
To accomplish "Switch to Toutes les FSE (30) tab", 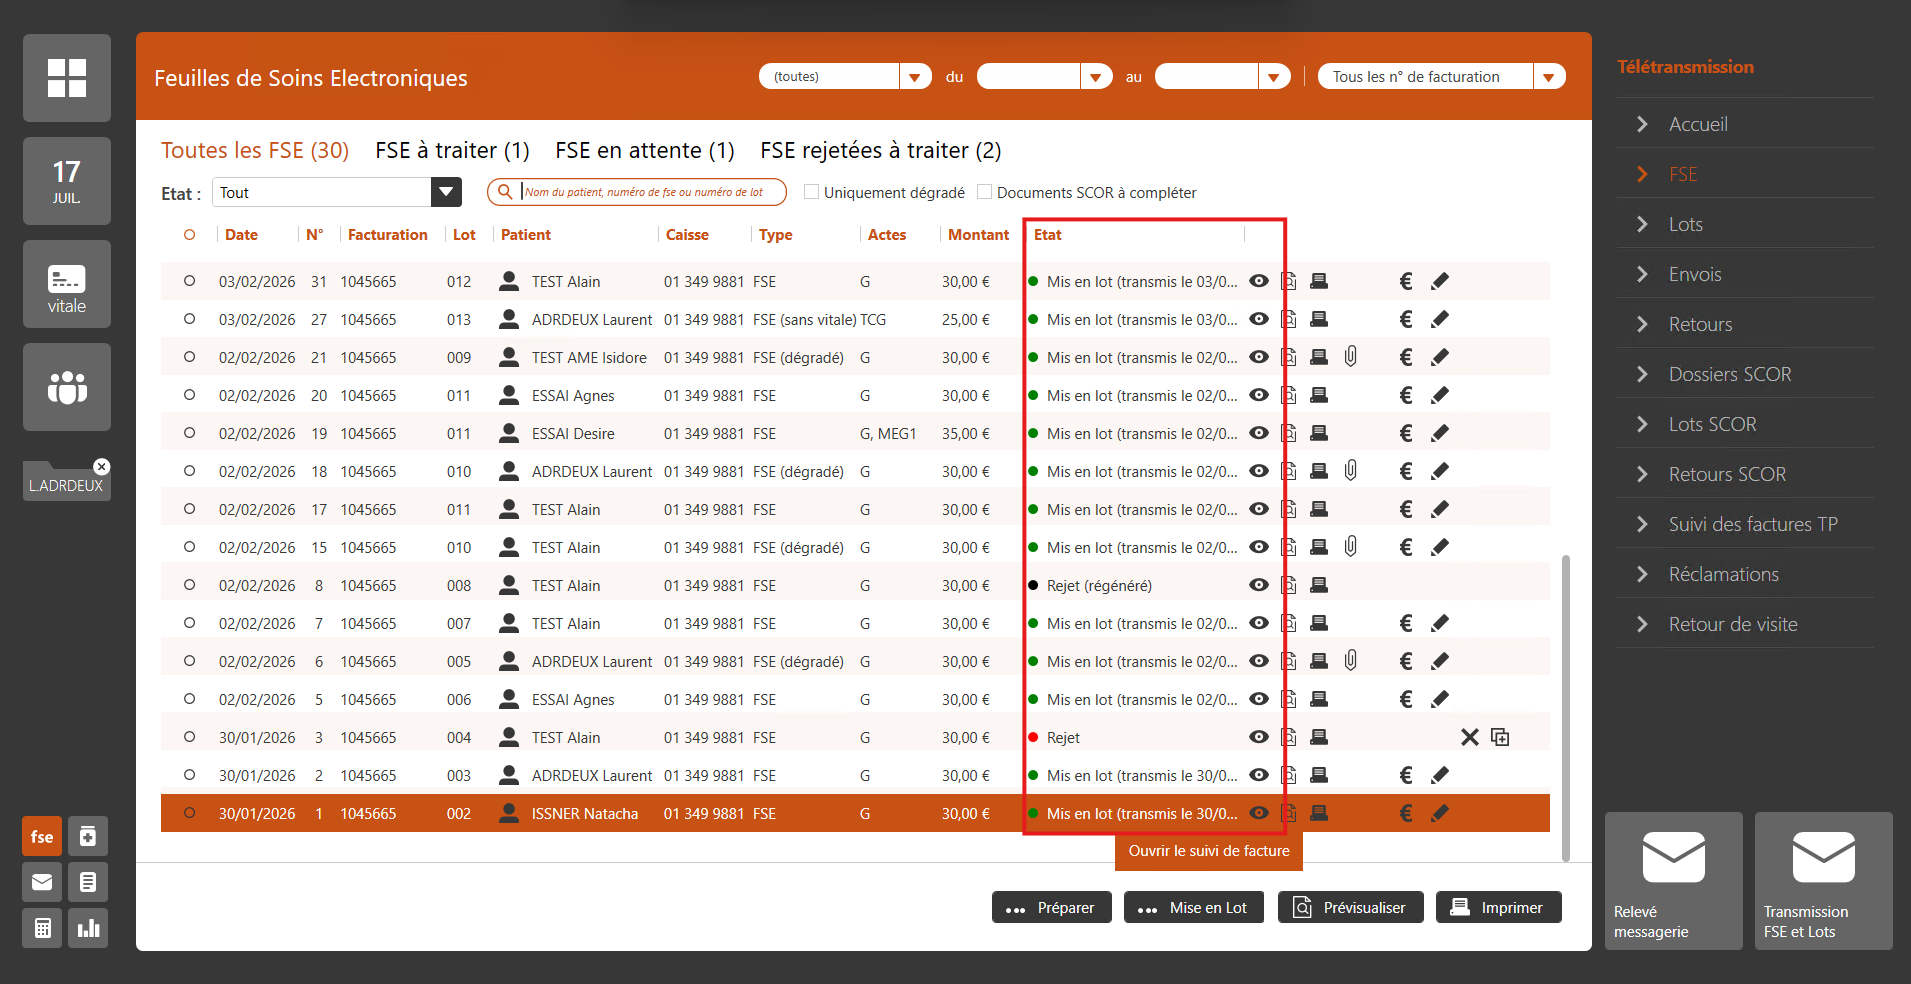I will click(x=255, y=150).
